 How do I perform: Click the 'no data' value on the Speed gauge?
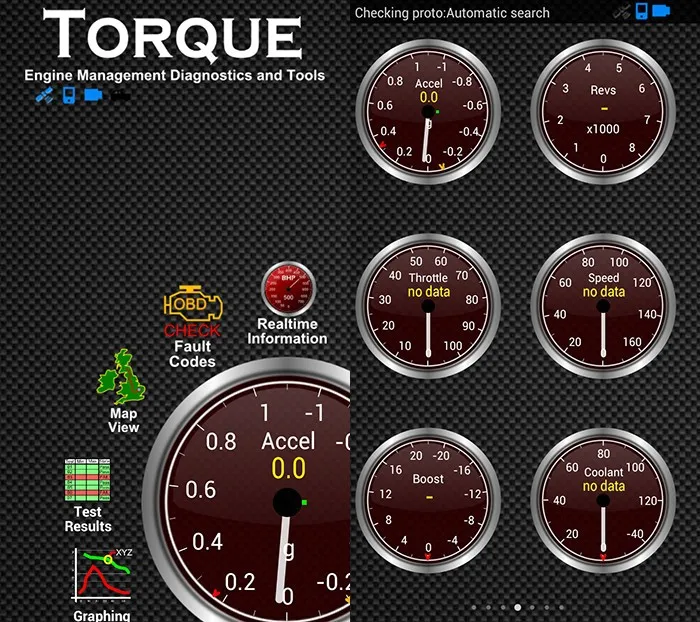[x=604, y=292]
